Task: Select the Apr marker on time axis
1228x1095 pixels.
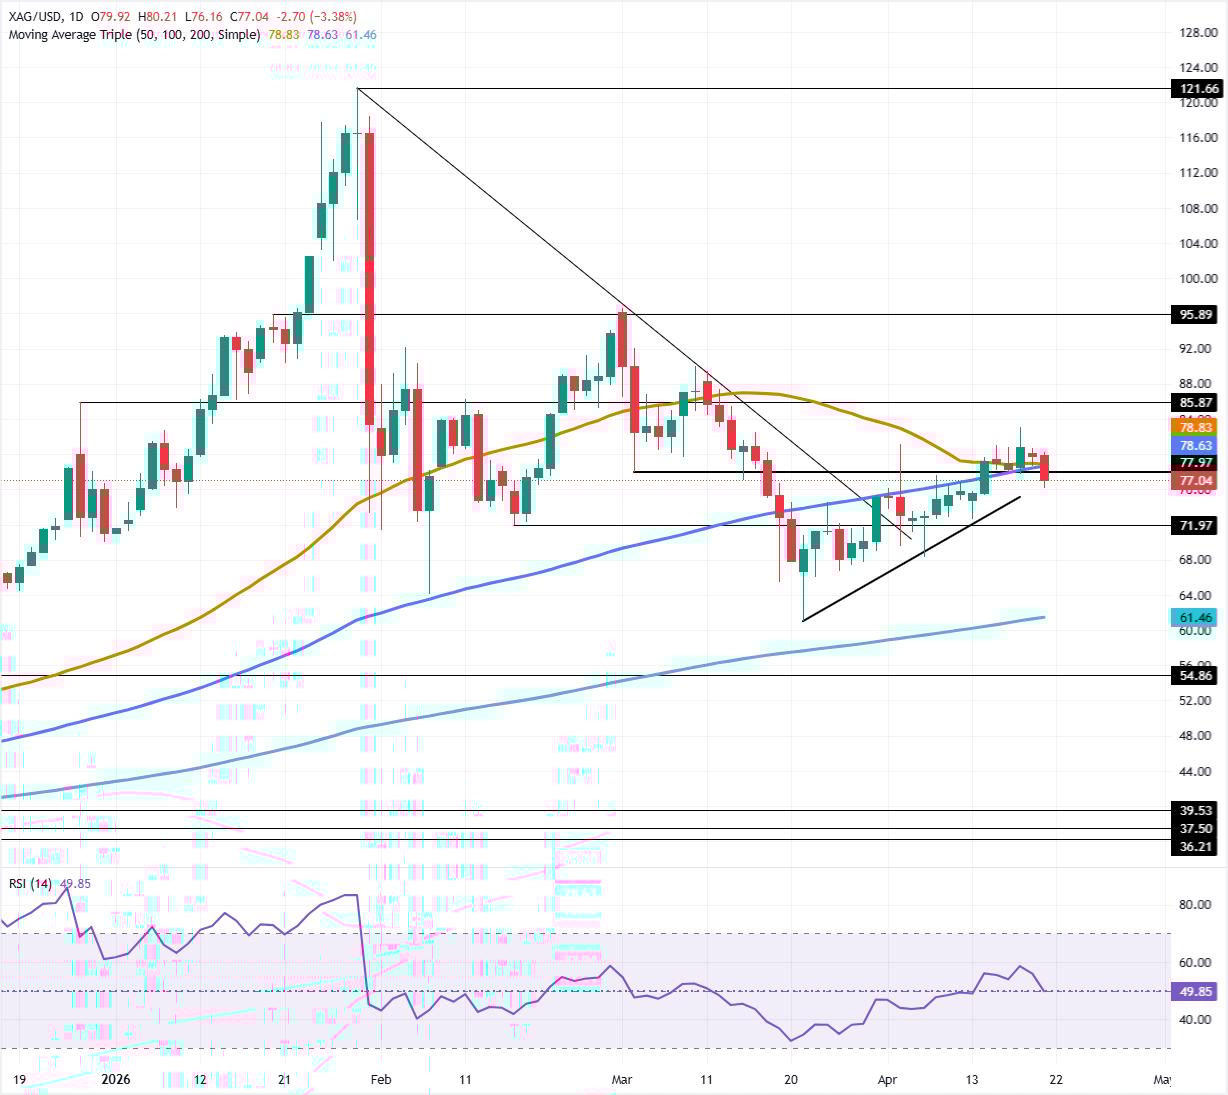Action: 887,1080
